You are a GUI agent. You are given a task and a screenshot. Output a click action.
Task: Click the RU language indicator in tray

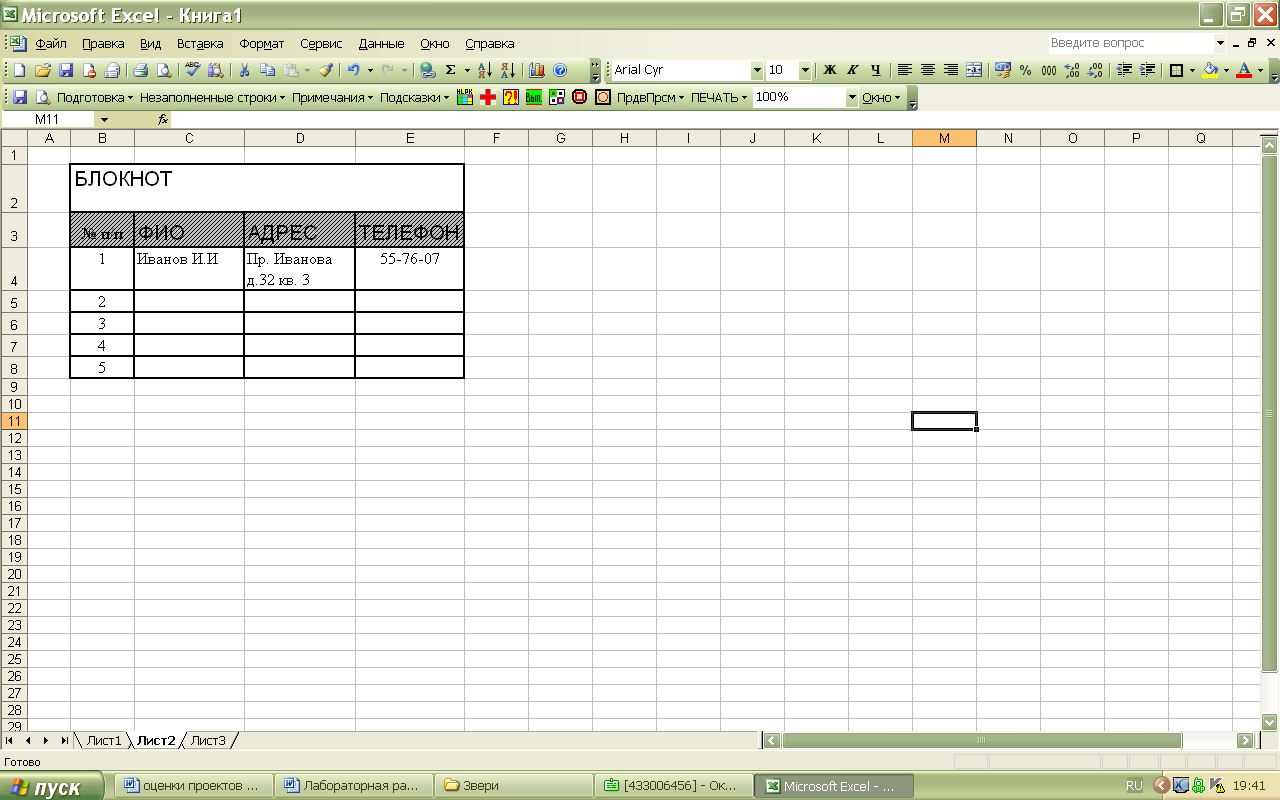[1134, 786]
